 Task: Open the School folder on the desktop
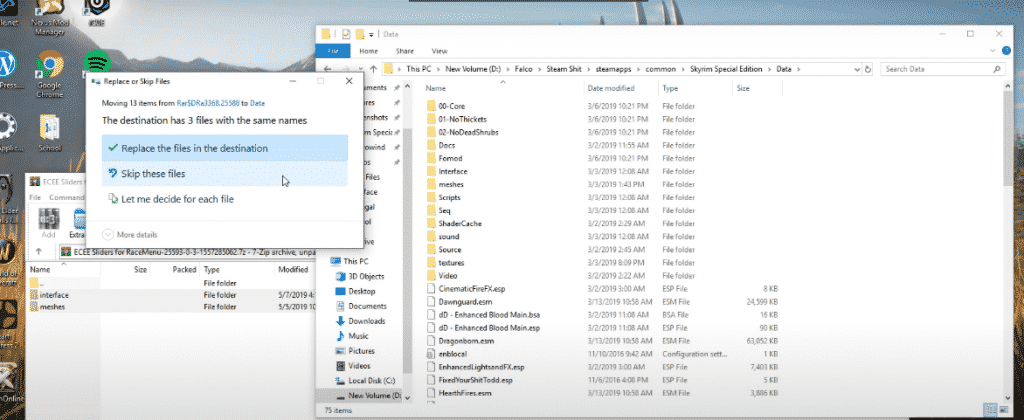tap(50, 134)
